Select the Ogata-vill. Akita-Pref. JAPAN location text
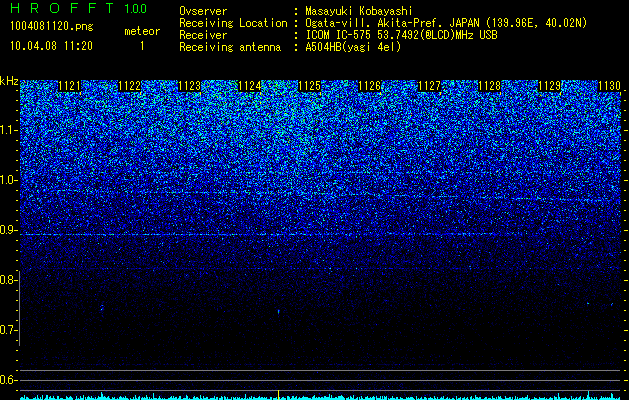Image resolution: width=629 pixels, height=400 pixels. (446, 23)
